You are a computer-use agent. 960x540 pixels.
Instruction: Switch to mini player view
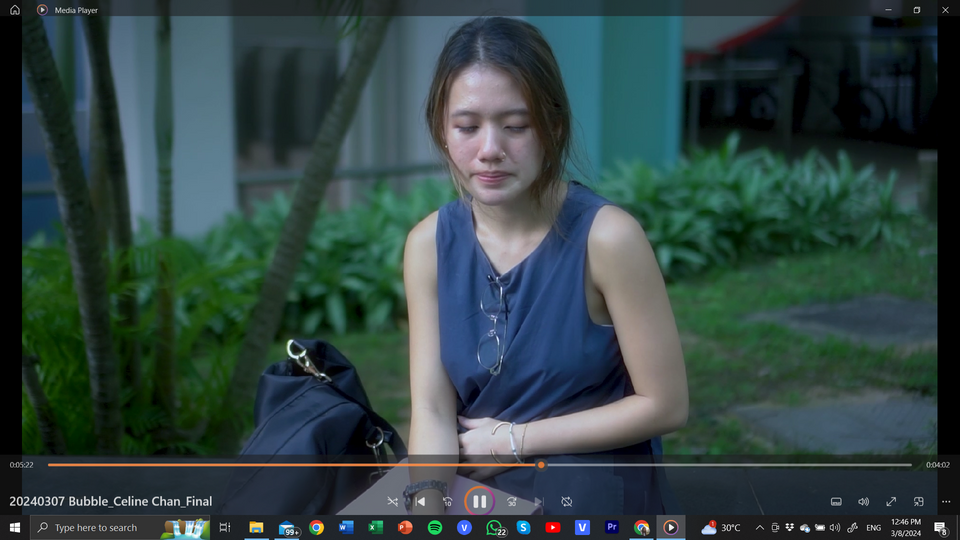point(918,502)
